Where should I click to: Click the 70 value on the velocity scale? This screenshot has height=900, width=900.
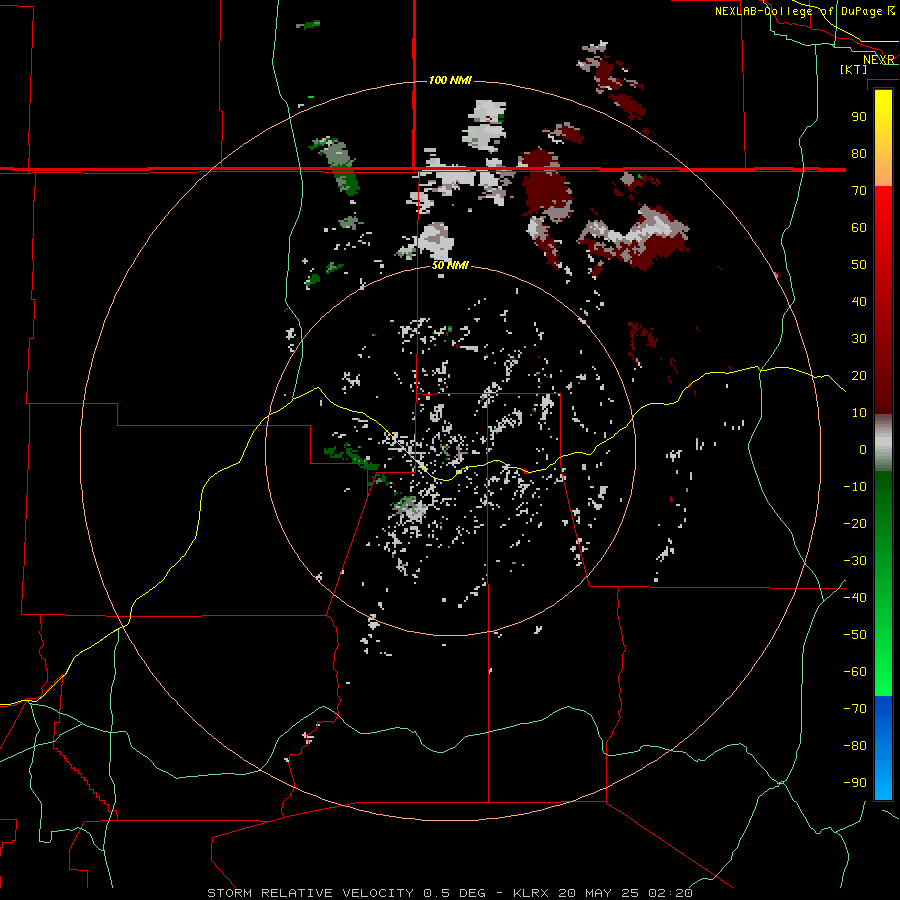coord(859,191)
